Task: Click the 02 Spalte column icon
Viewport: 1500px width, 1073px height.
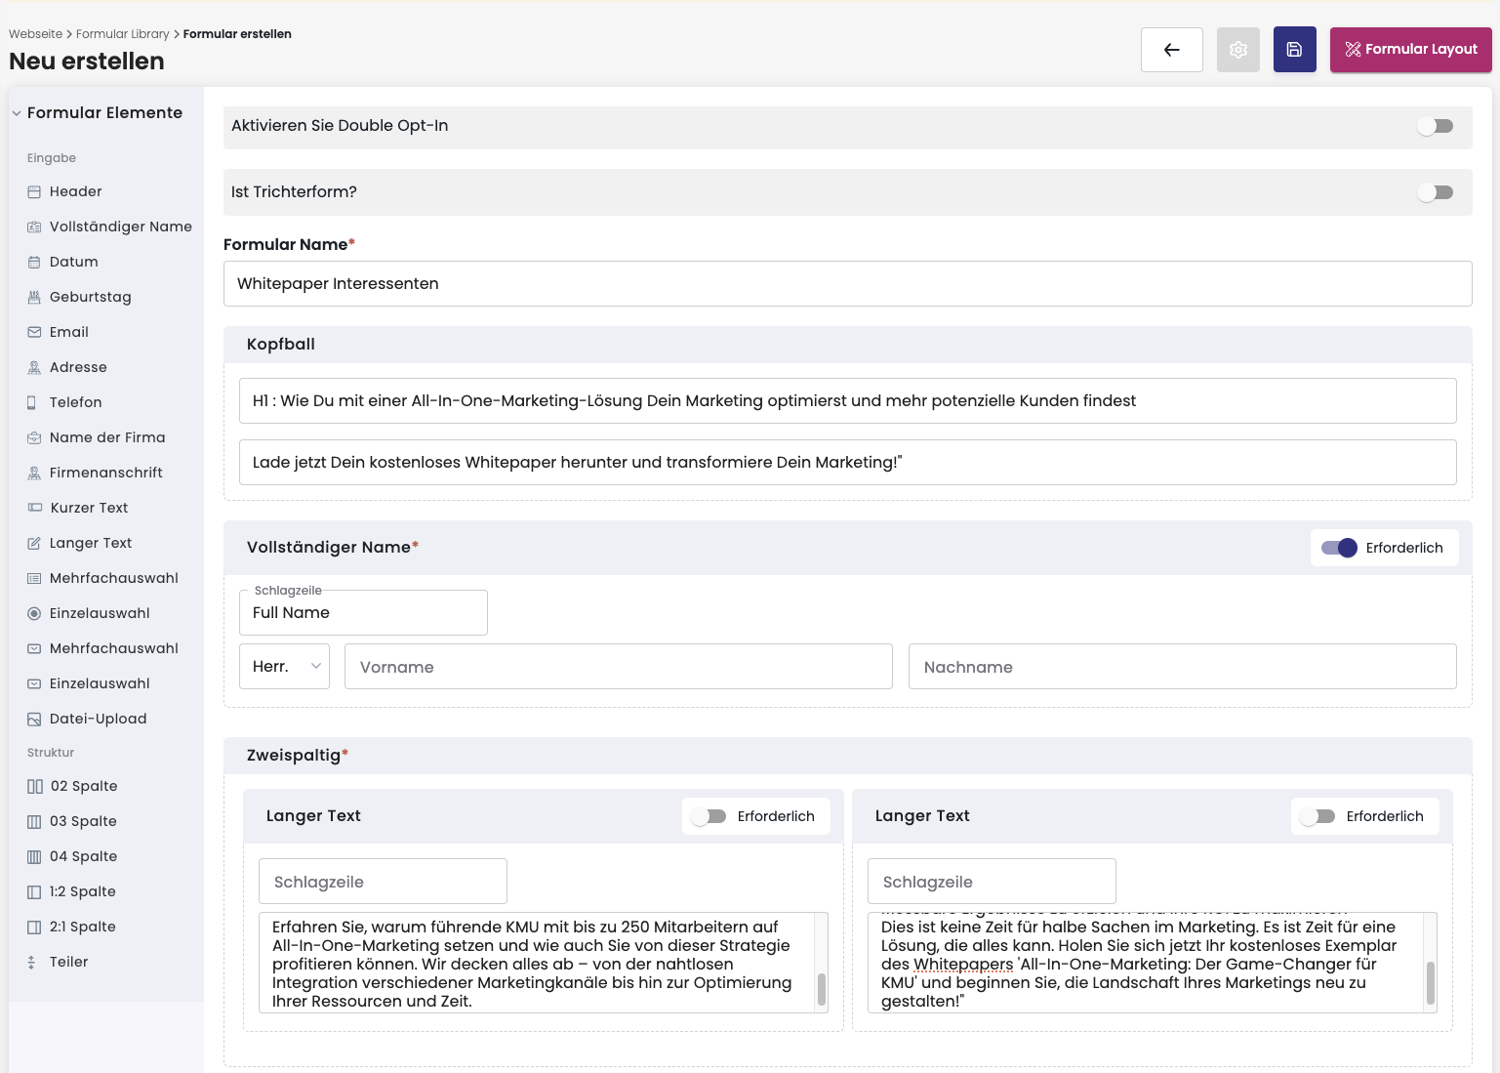Action: [35, 786]
